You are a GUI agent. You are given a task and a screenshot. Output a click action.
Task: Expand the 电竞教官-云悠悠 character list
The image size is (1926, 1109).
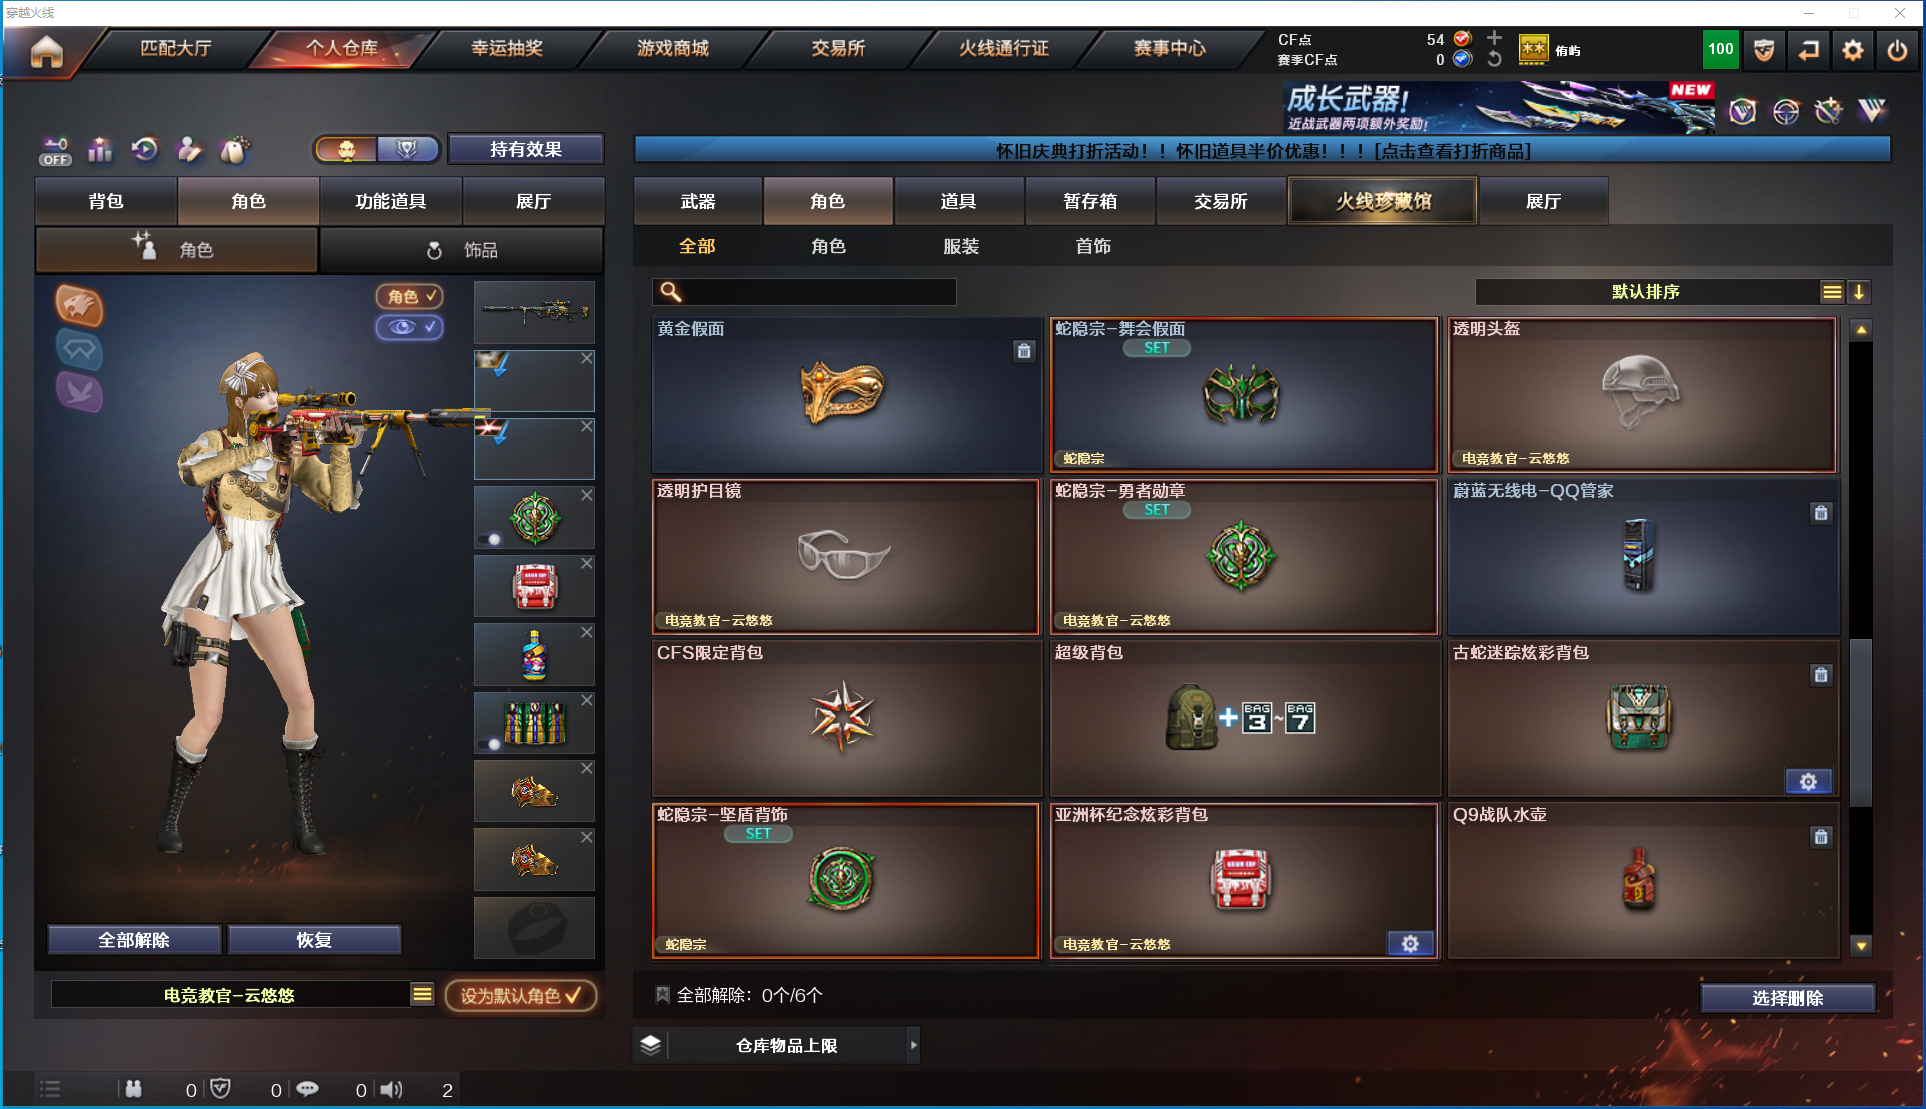423,994
